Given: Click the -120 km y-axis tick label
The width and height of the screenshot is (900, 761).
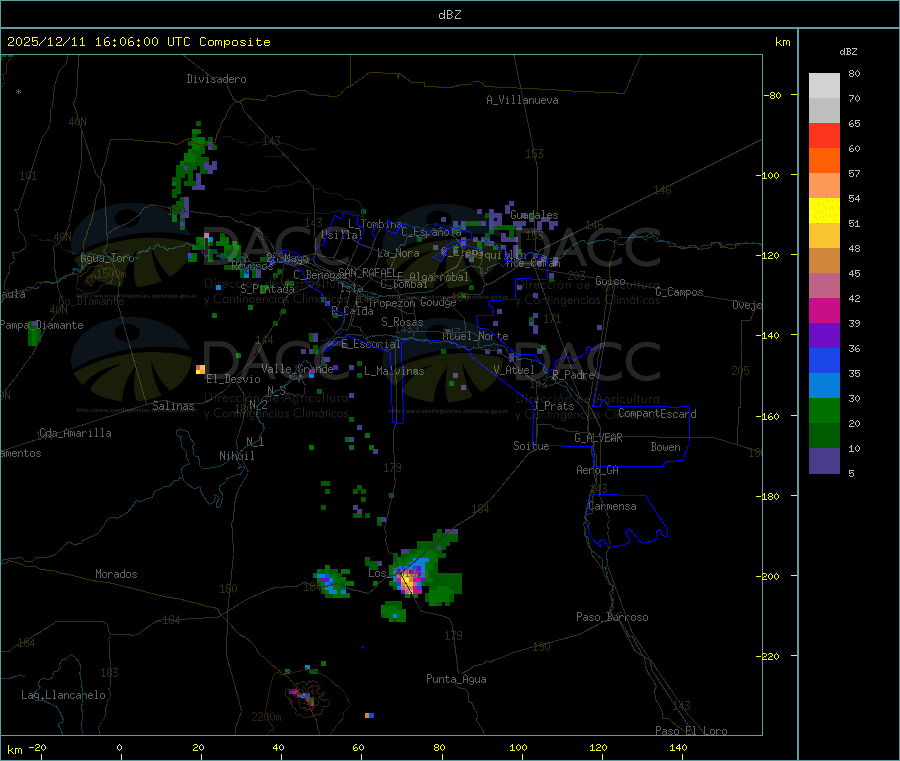Looking at the screenshot, I should 767,255.
